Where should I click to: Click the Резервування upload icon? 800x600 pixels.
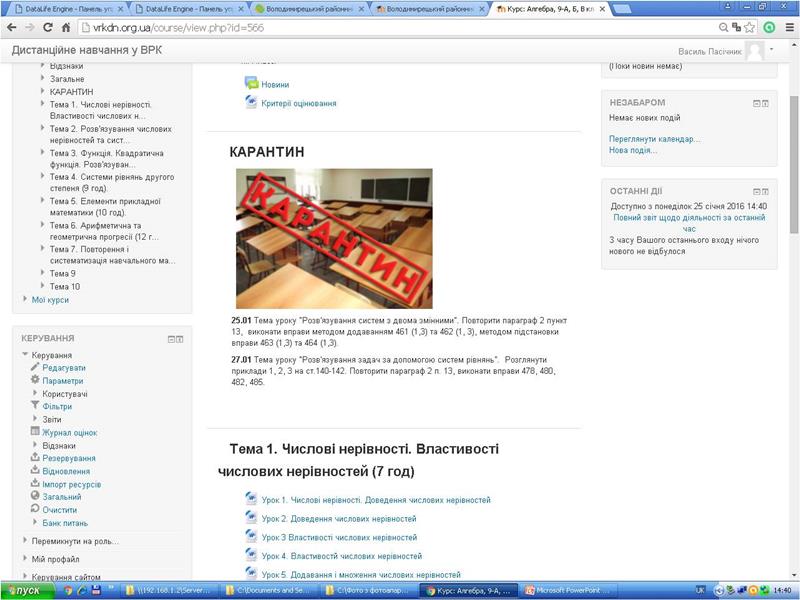pyautogui.click(x=35, y=457)
